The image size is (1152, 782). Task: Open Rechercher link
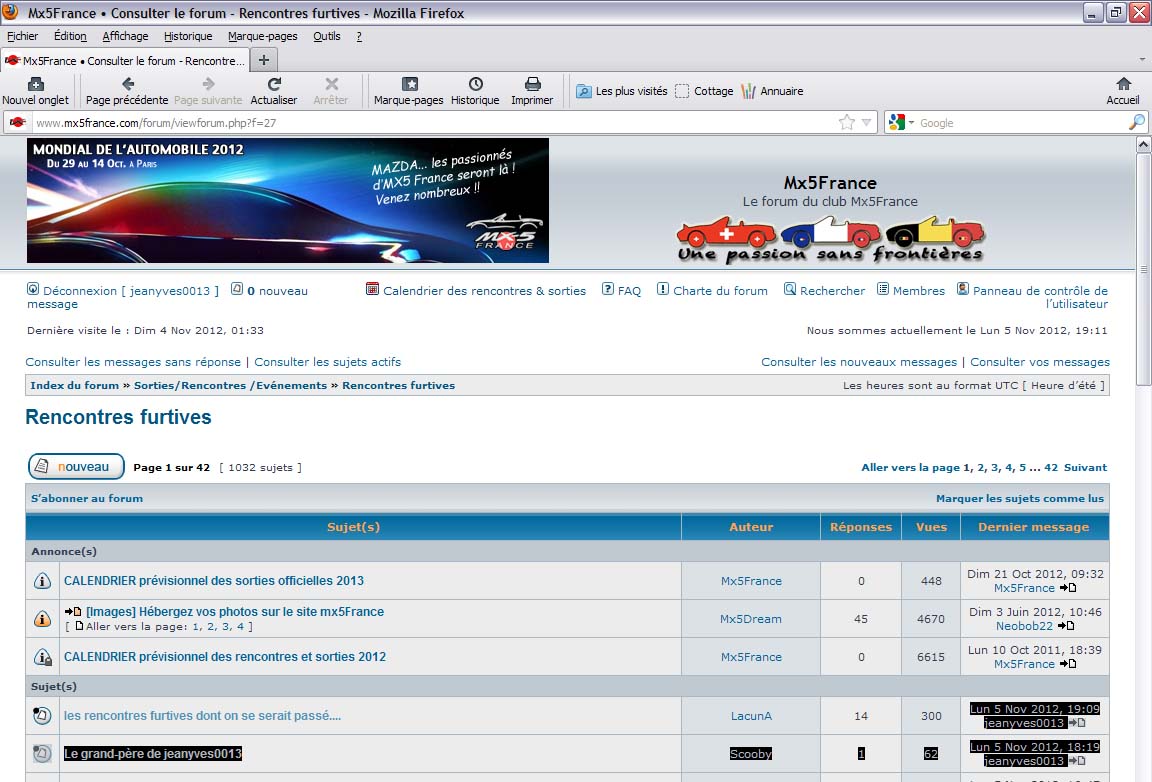click(832, 291)
